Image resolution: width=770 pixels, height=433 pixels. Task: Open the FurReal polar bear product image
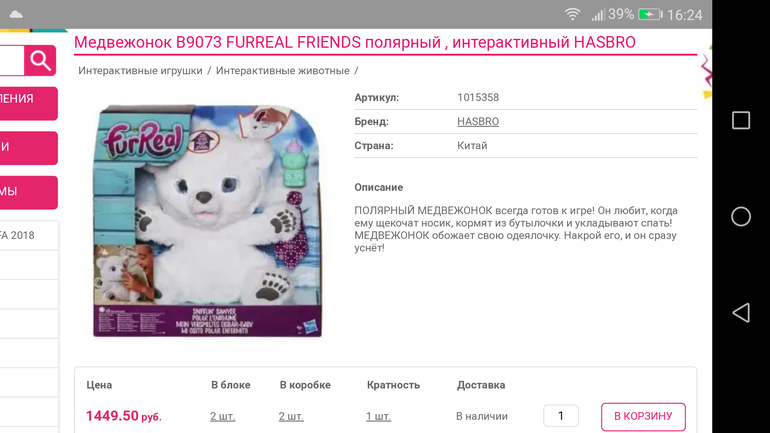point(207,220)
